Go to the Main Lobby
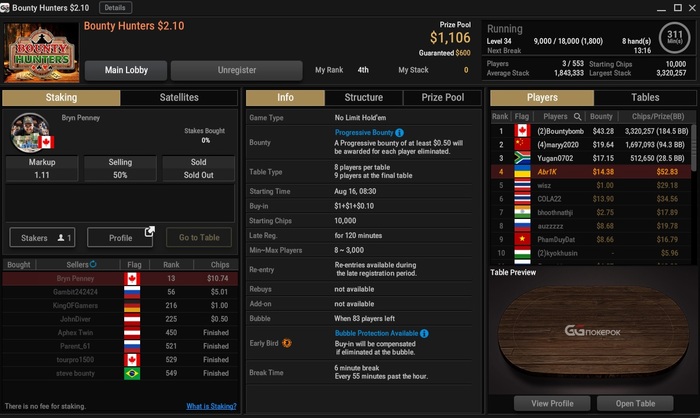Viewport: 700px width, 418px height. coord(126,70)
